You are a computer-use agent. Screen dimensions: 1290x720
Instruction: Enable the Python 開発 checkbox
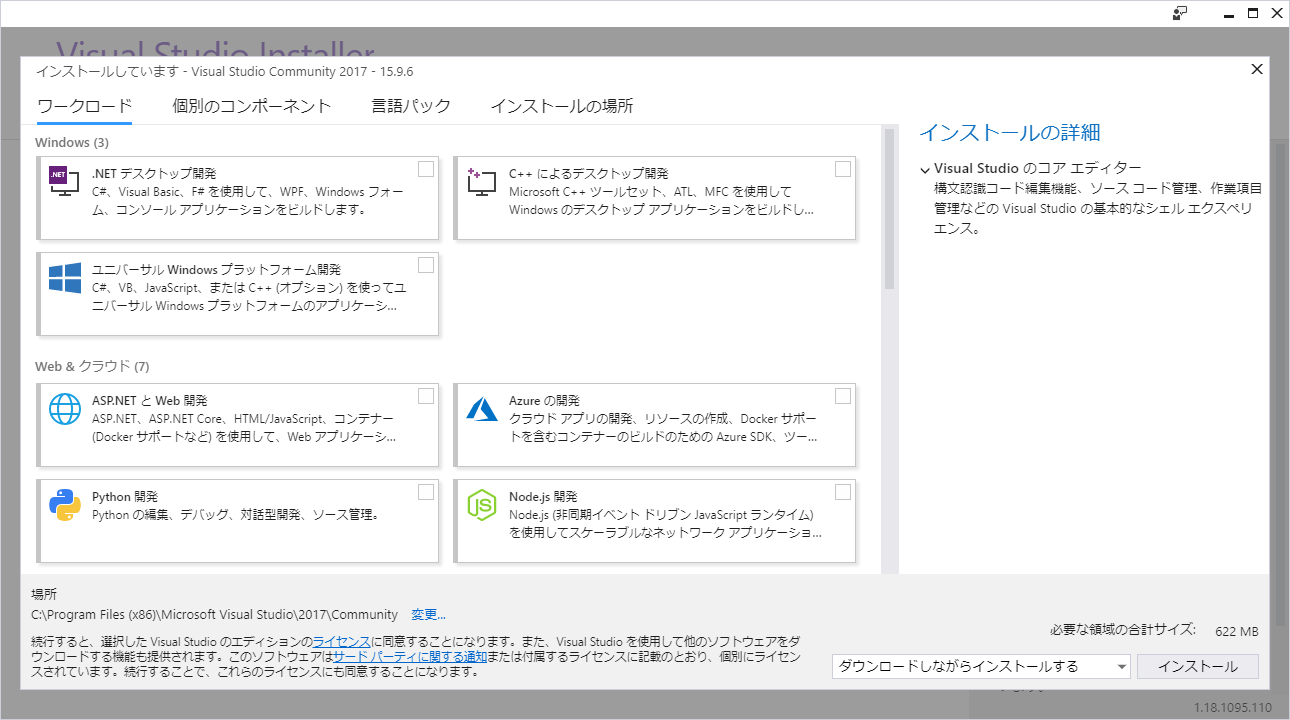click(x=426, y=492)
